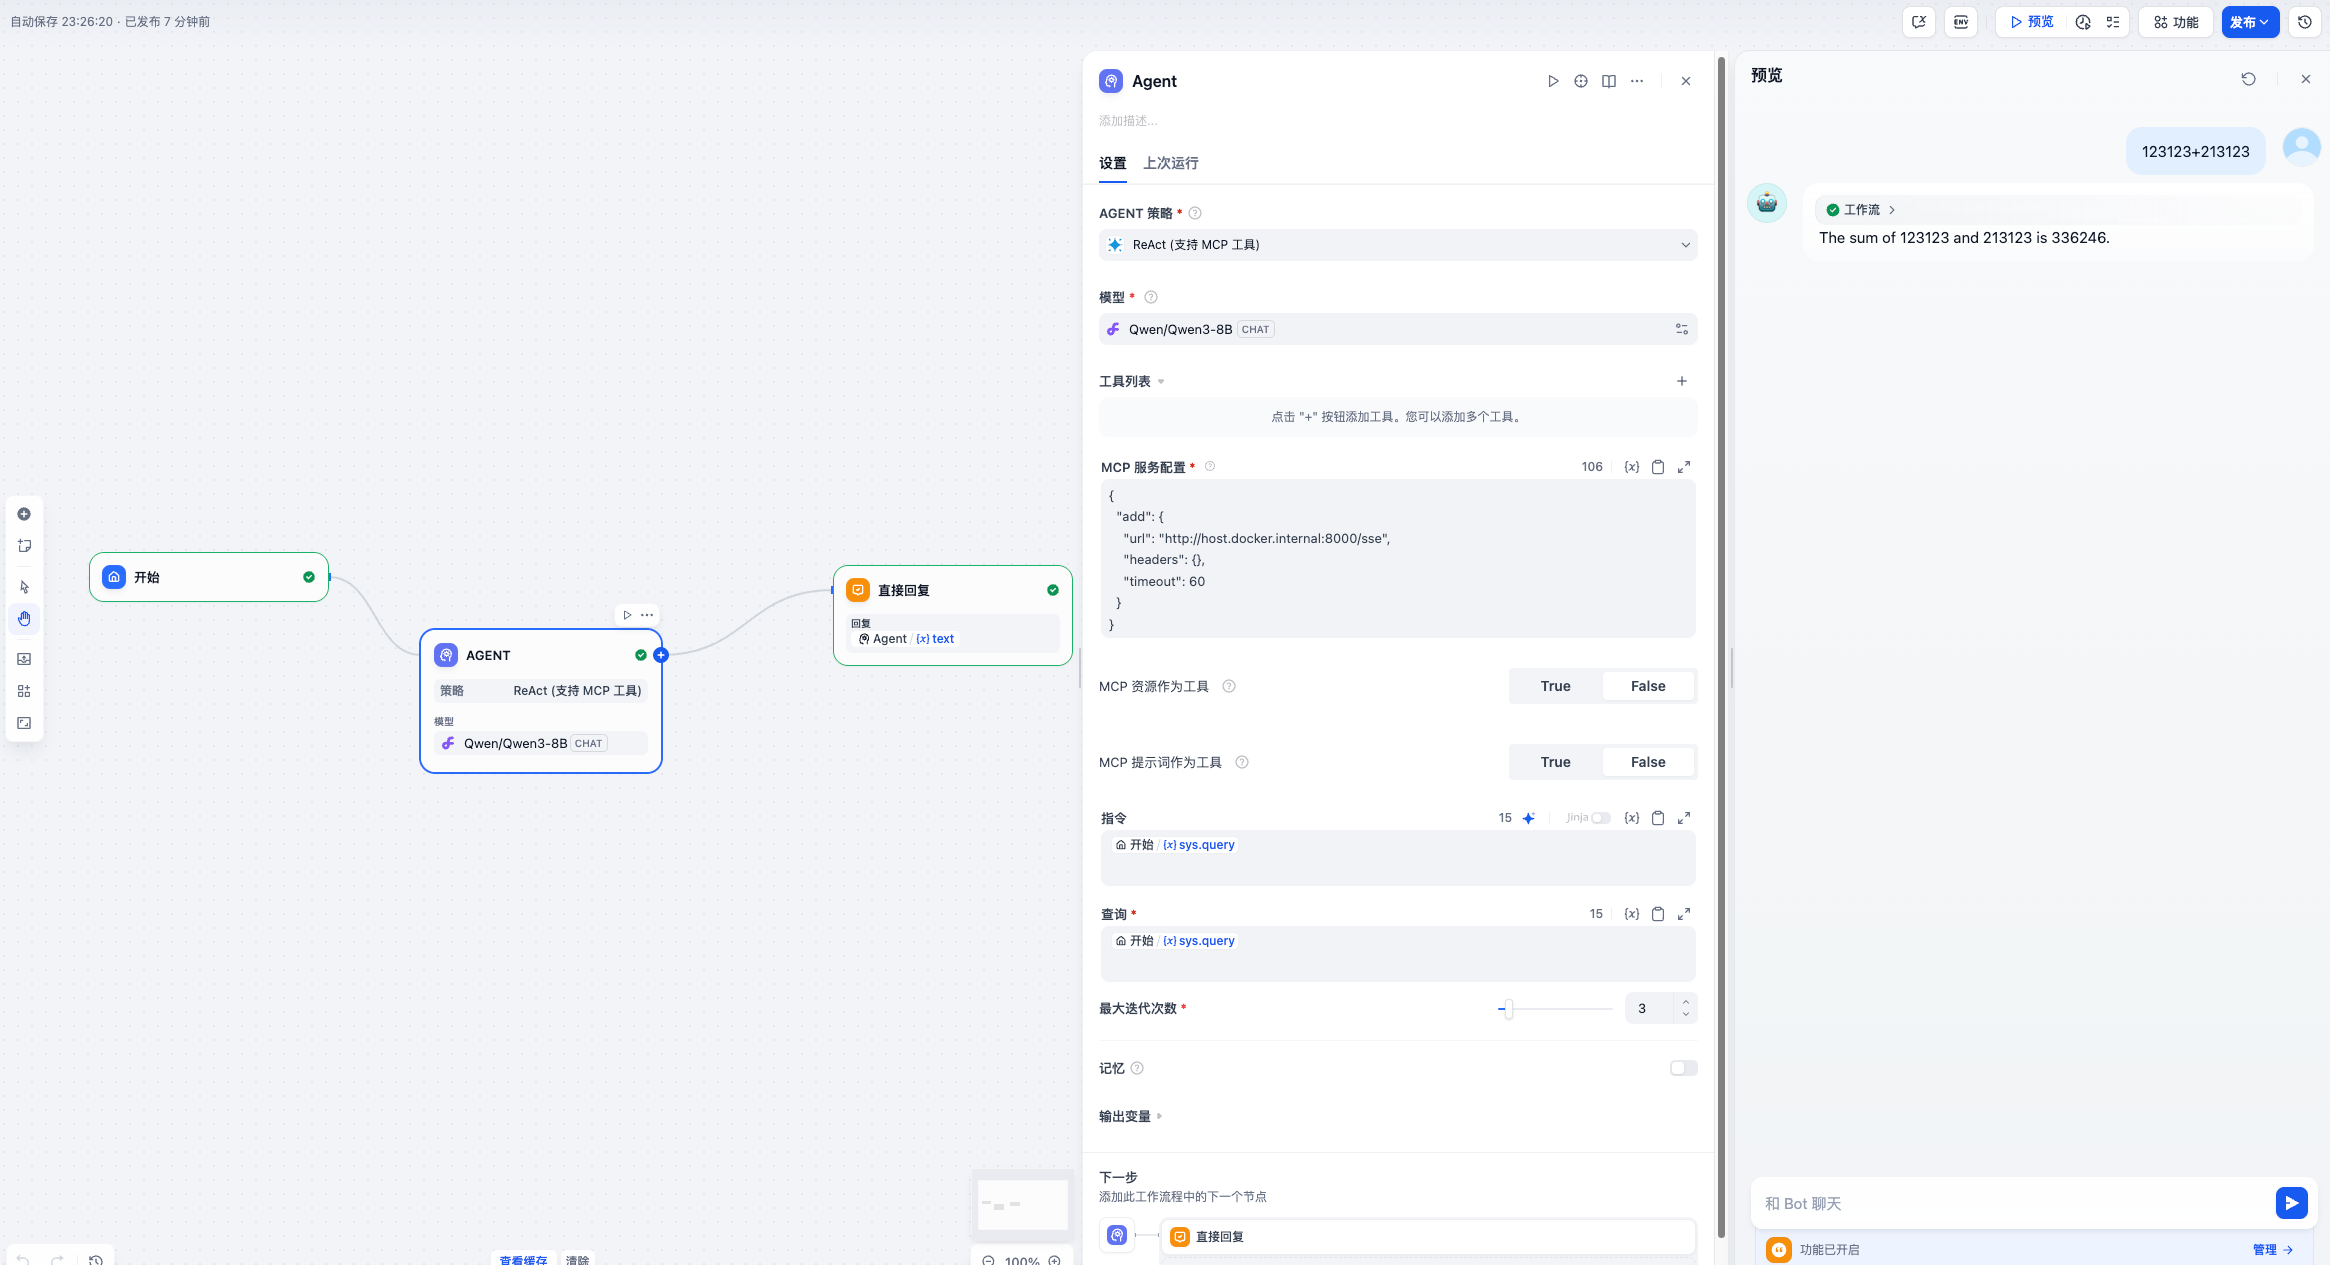Click the export image icon in left toolbar

point(24,659)
